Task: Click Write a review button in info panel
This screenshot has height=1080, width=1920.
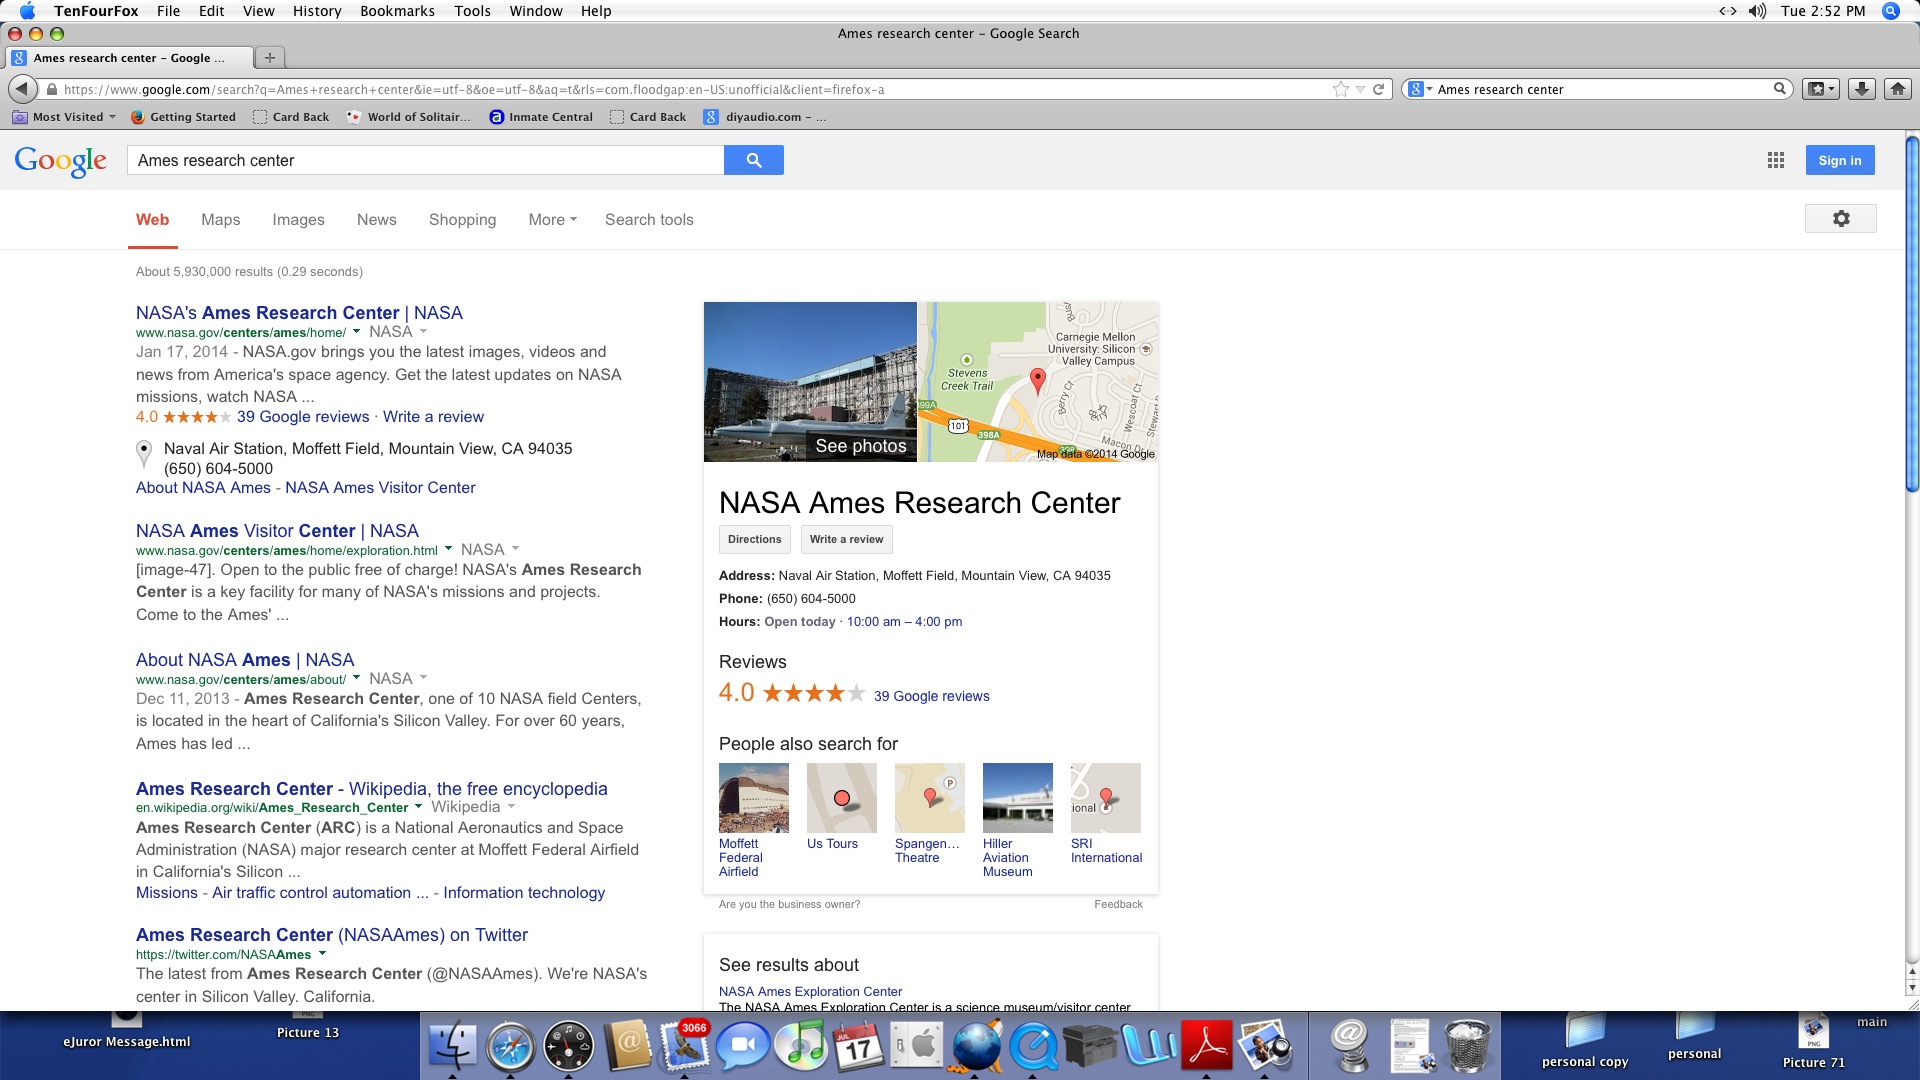Action: coord(846,539)
